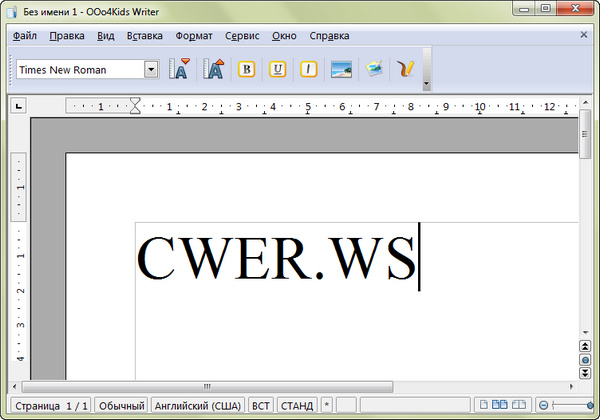The width and height of the screenshot is (600, 420).
Task: Open the navigation button between page arrows
Action: click(x=585, y=359)
